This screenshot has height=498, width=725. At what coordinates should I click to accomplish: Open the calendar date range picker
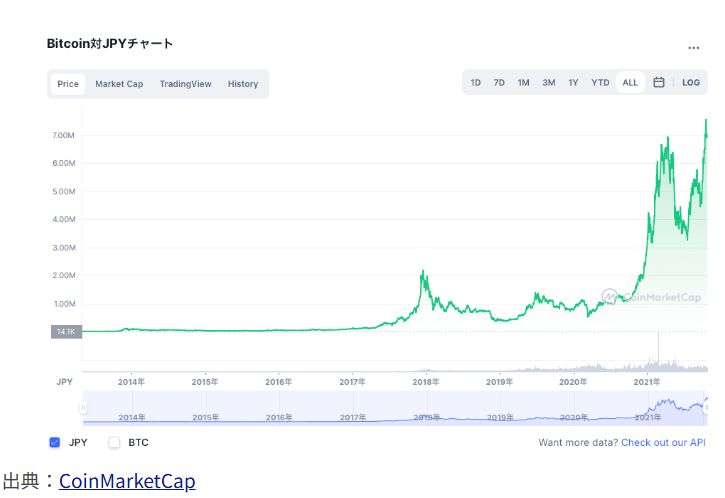click(659, 83)
